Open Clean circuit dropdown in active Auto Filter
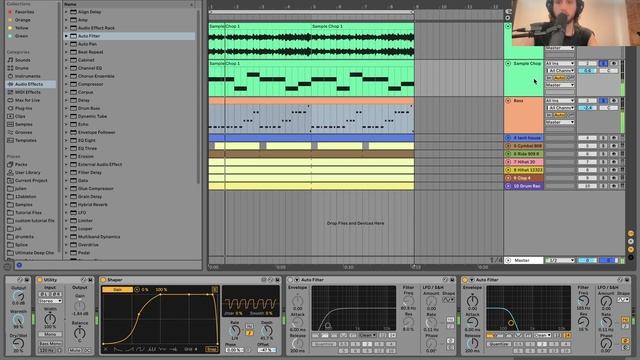640x360 pixels. (x=542, y=335)
